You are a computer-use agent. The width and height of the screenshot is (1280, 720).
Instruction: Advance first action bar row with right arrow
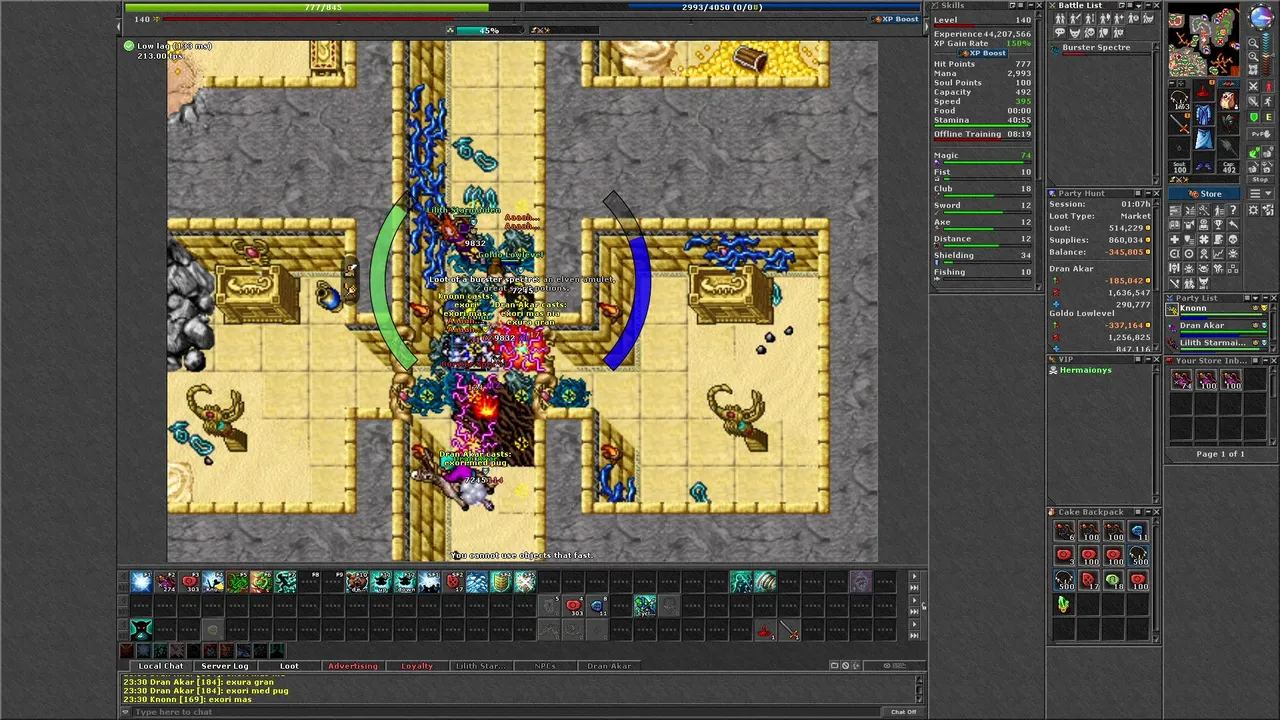(913, 576)
